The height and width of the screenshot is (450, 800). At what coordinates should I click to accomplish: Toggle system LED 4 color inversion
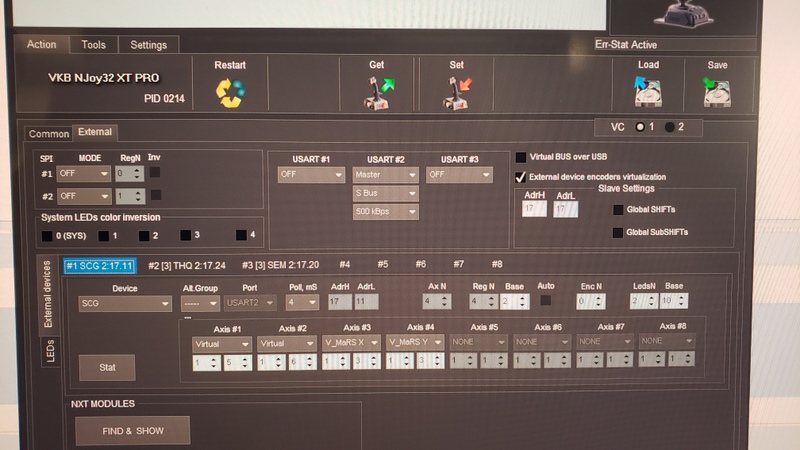click(x=241, y=235)
